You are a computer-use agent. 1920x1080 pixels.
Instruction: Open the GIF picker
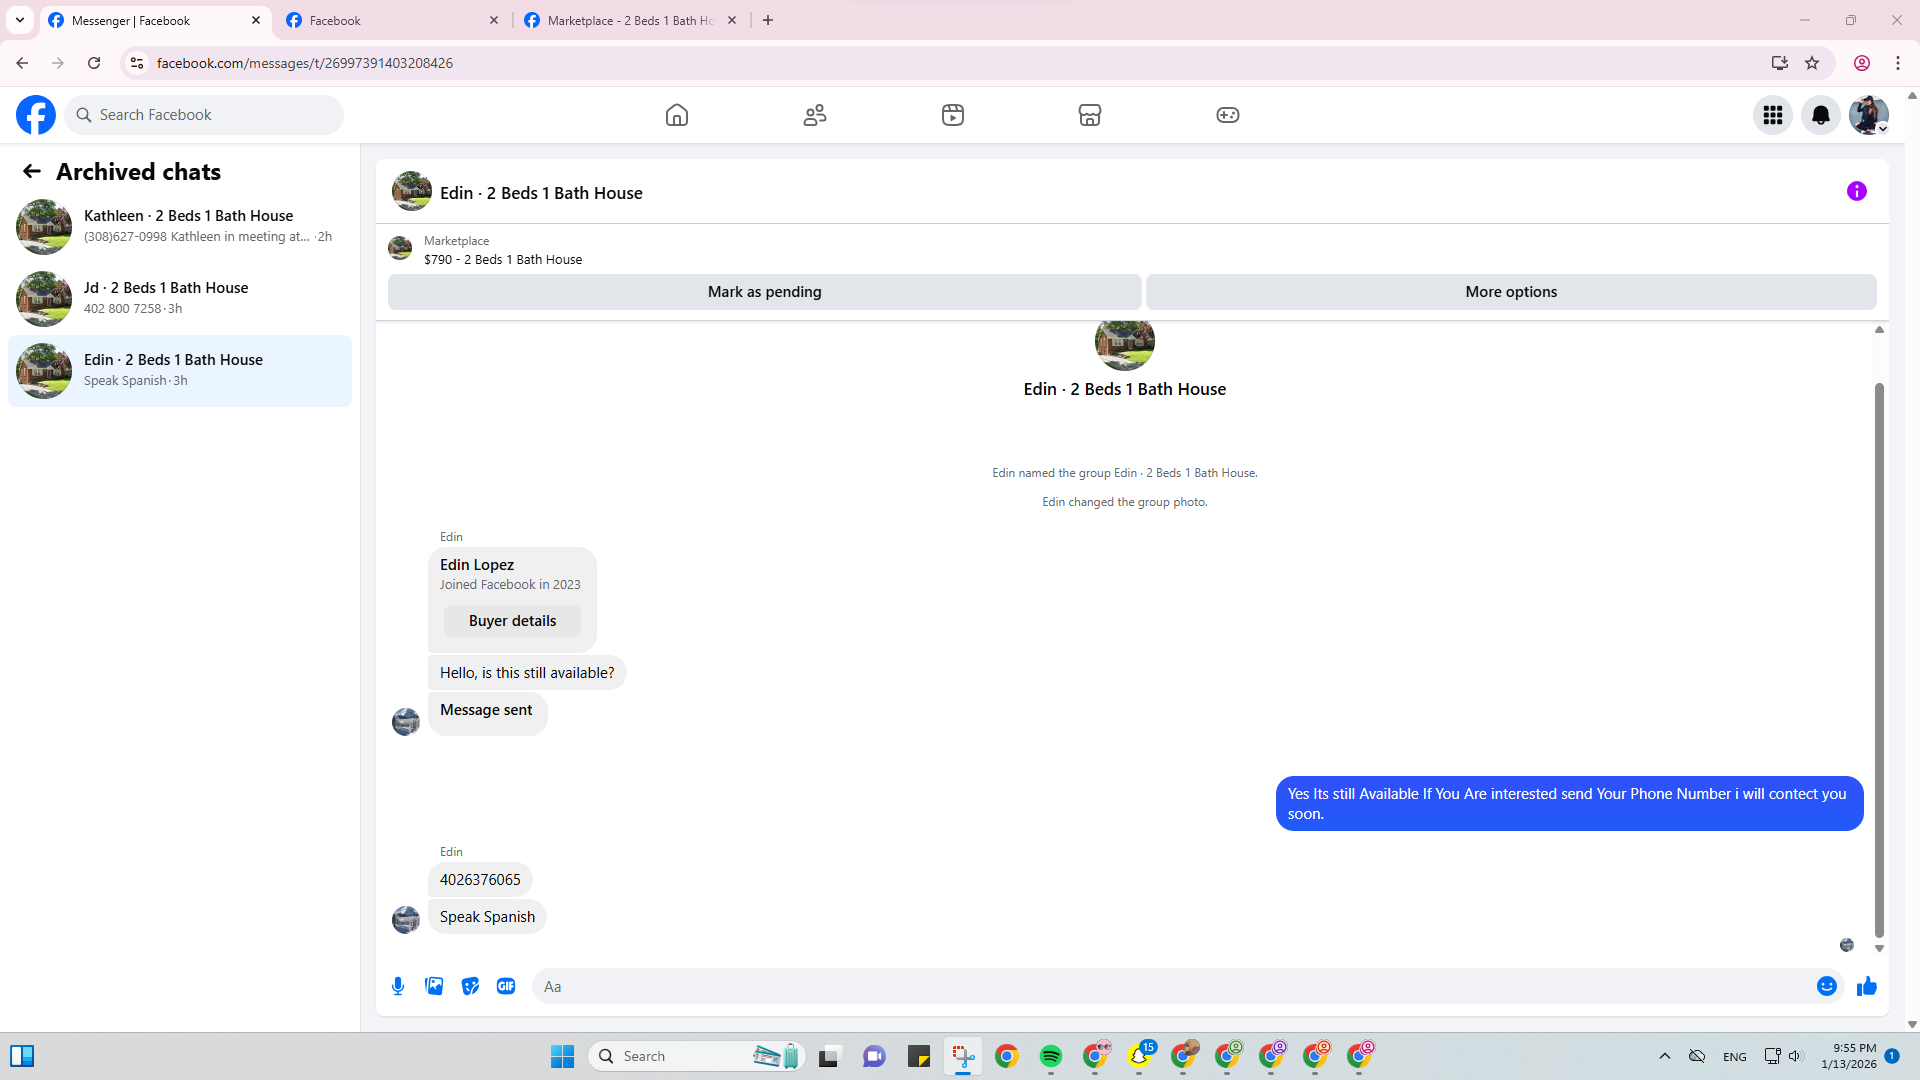click(506, 986)
